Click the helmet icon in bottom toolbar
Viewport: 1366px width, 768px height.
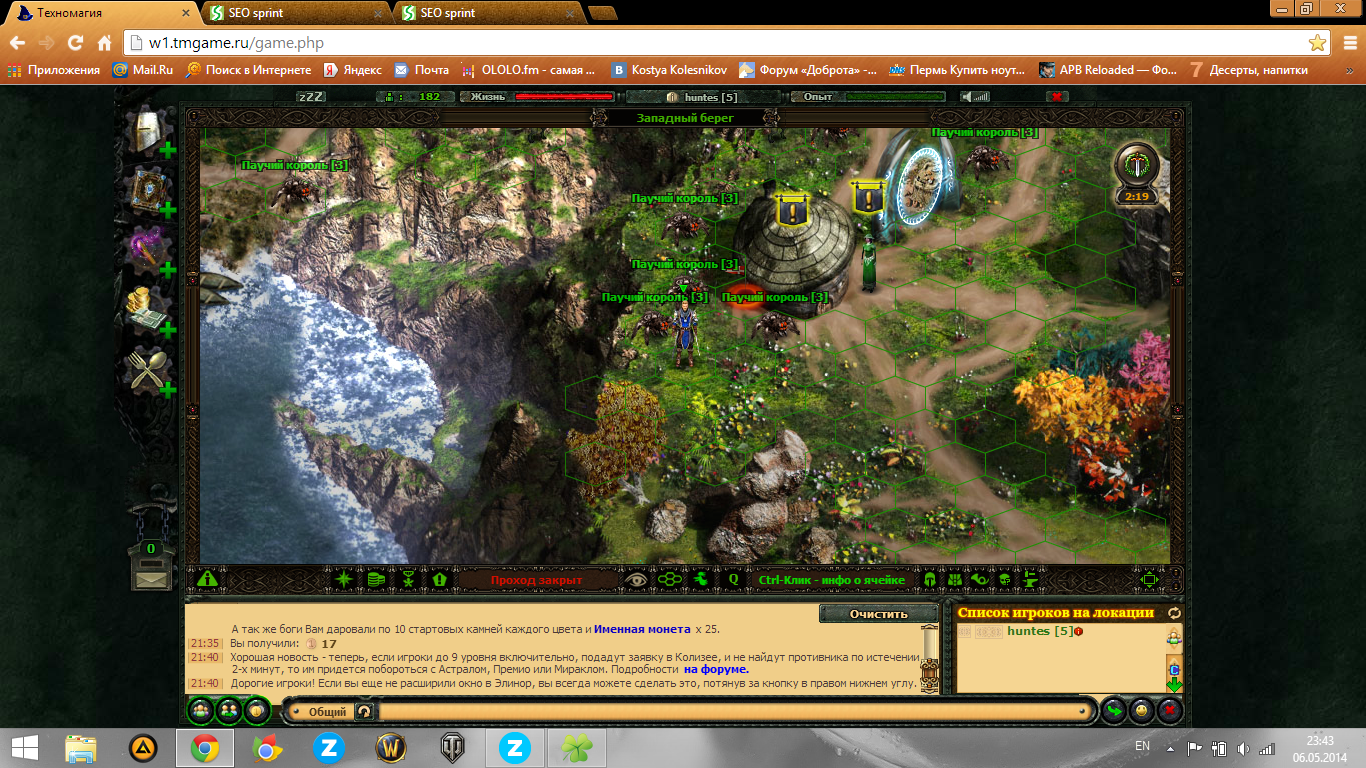(x=929, y=579)
